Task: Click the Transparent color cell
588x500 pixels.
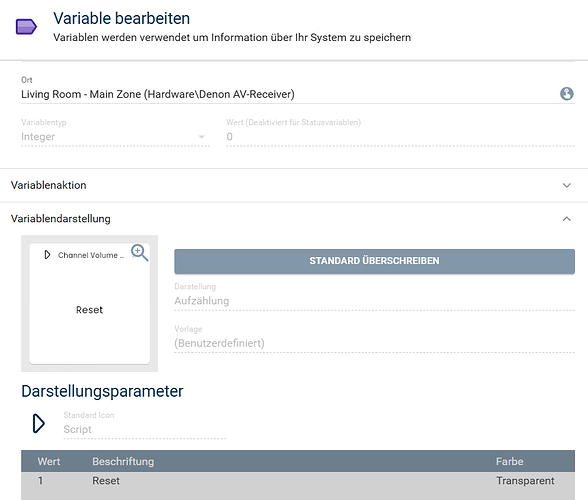Action: [x=525, y=481]
